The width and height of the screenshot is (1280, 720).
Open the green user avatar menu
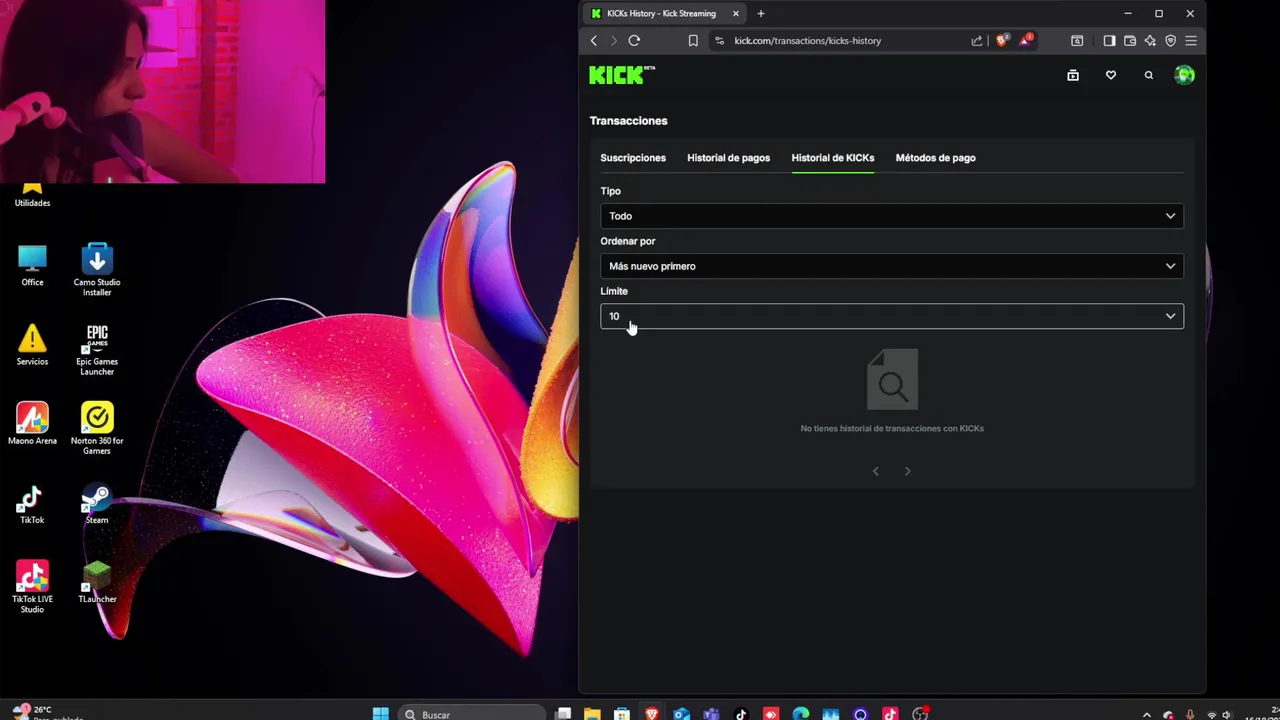pos(1185,75)
